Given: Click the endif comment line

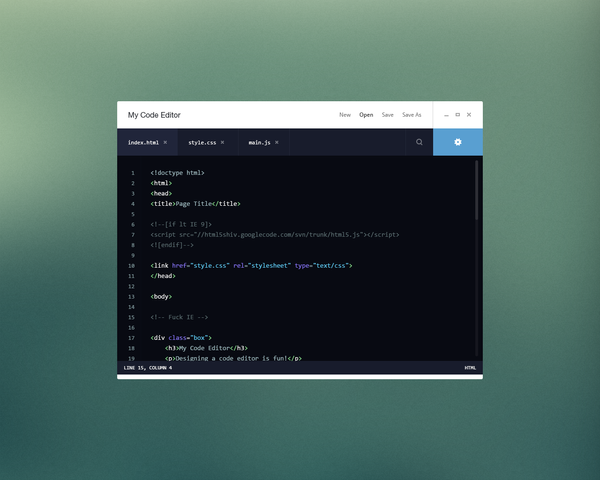Looking at the screenshot, I should pyautogui.click(x=172, y=245).
